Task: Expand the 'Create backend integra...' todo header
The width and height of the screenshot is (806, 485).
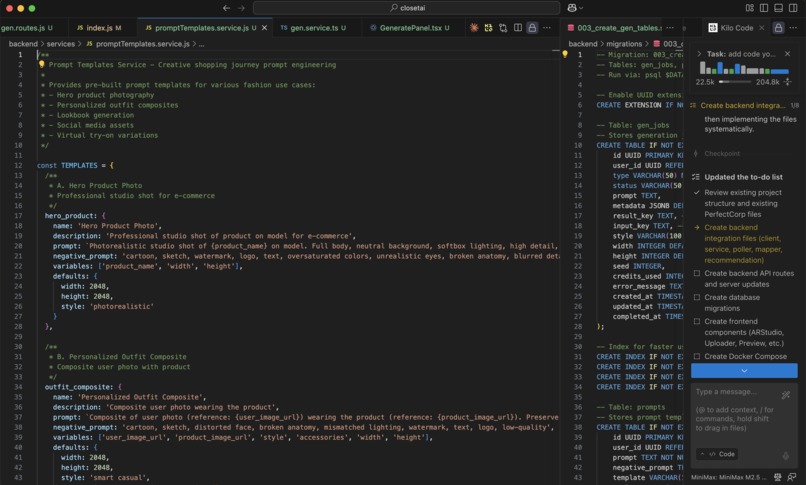Action: [744, 105]
